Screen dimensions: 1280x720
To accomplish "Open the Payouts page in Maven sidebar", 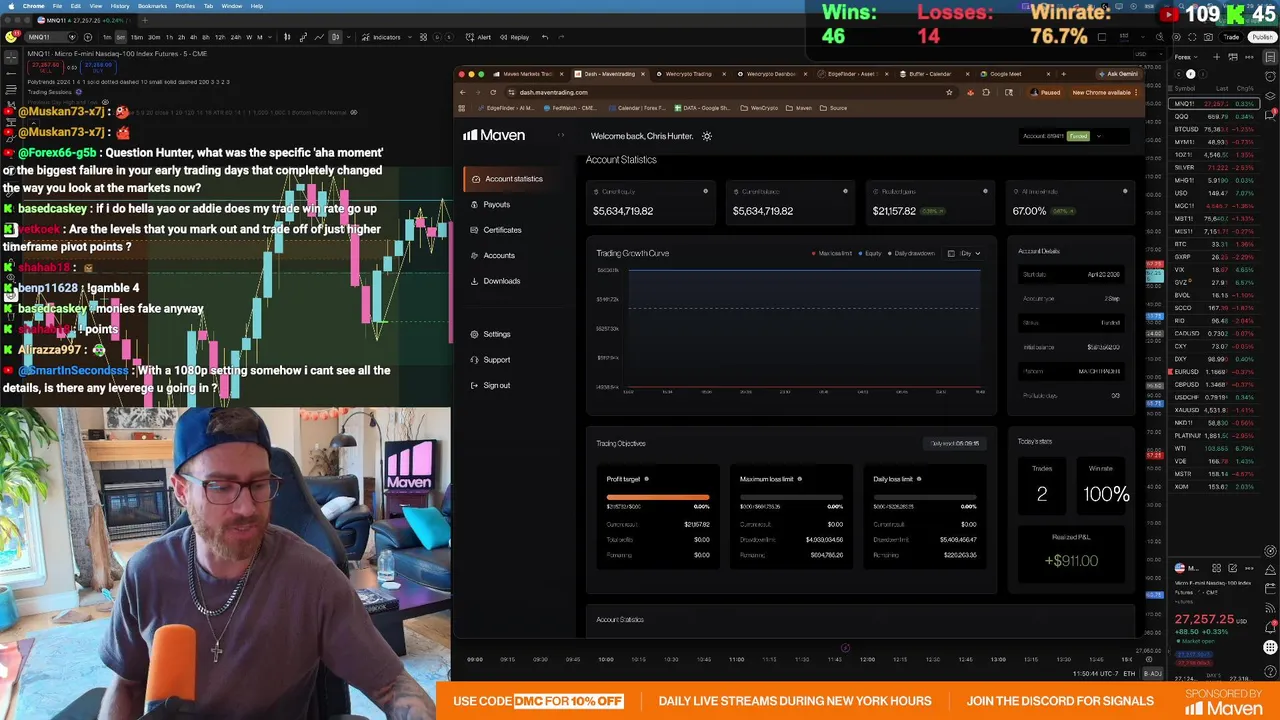I will tap(490, 204).
